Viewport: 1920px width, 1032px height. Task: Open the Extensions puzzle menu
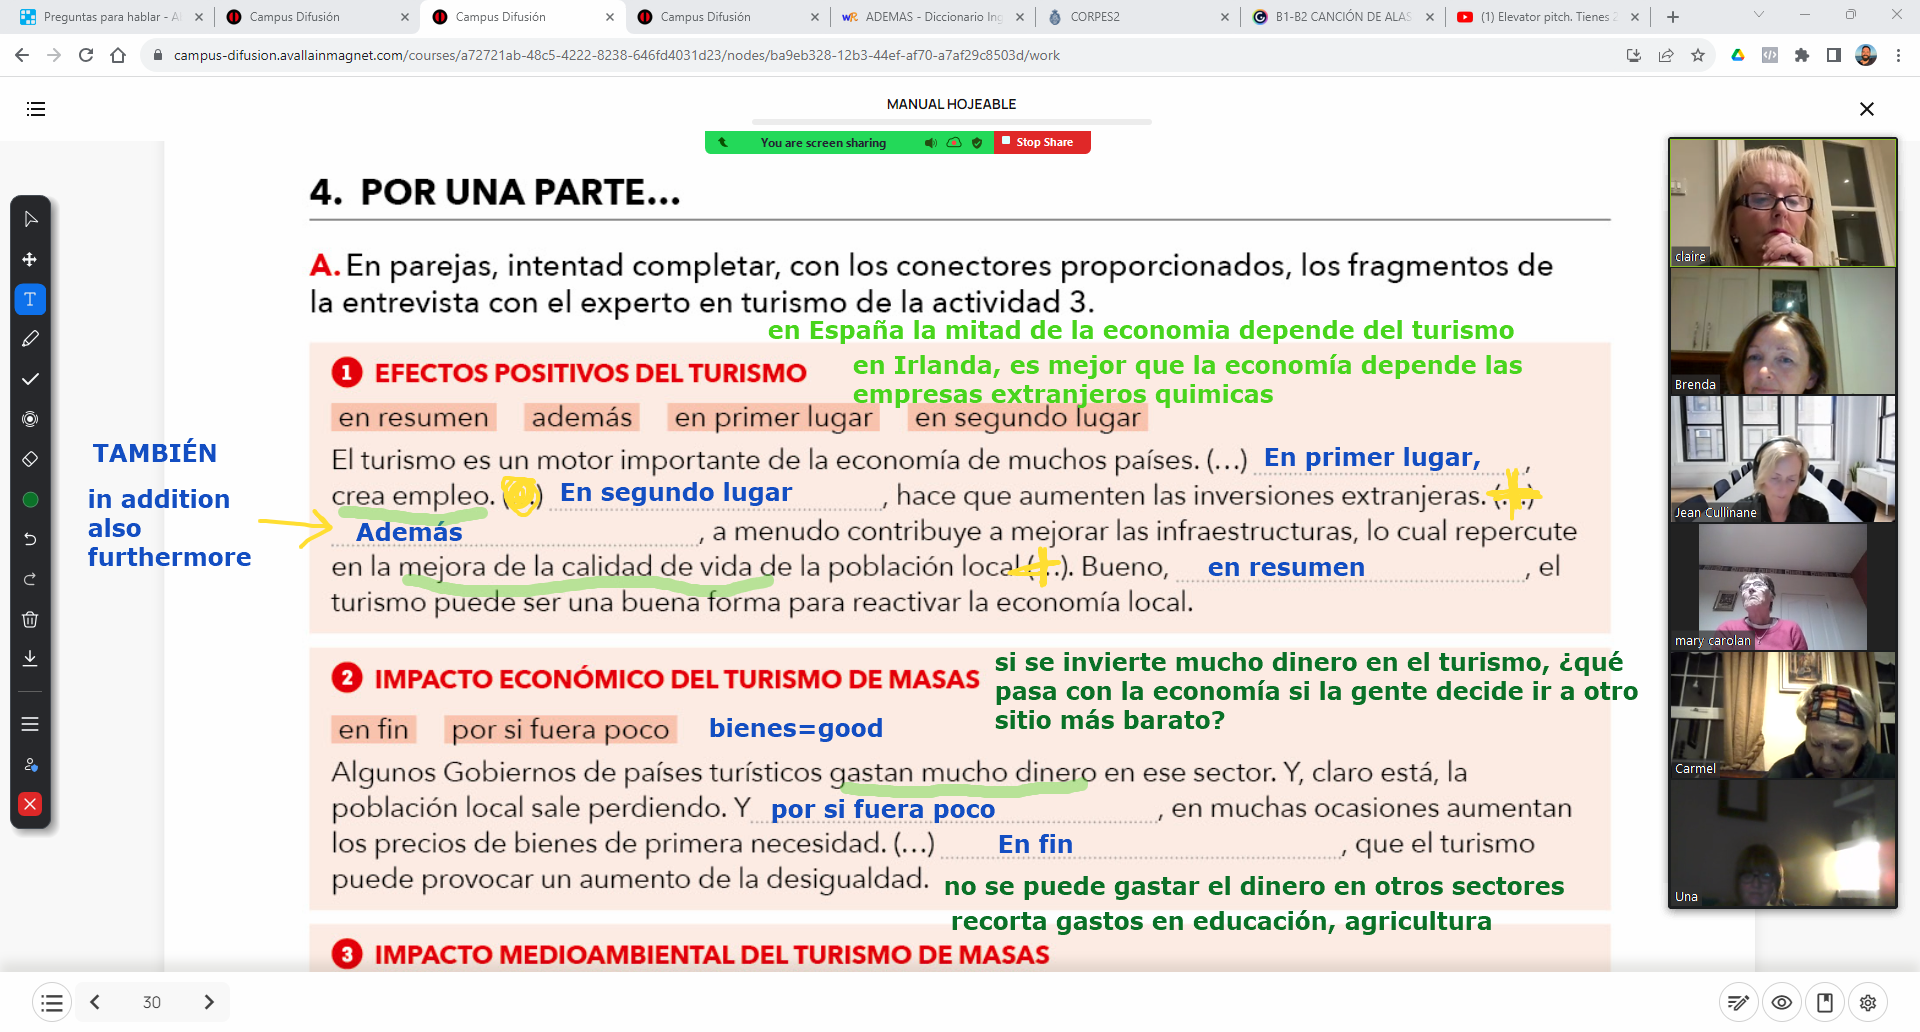click(1802, 56)
